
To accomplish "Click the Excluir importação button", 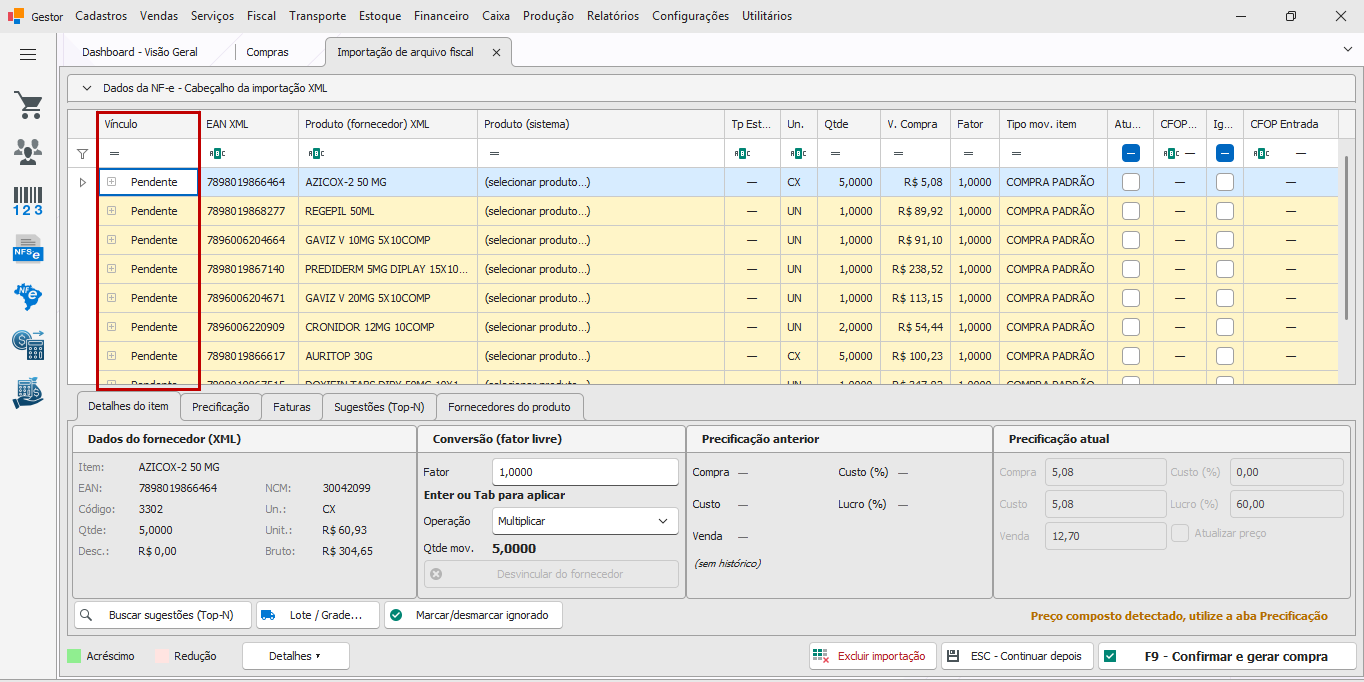I will coord(873,656).
